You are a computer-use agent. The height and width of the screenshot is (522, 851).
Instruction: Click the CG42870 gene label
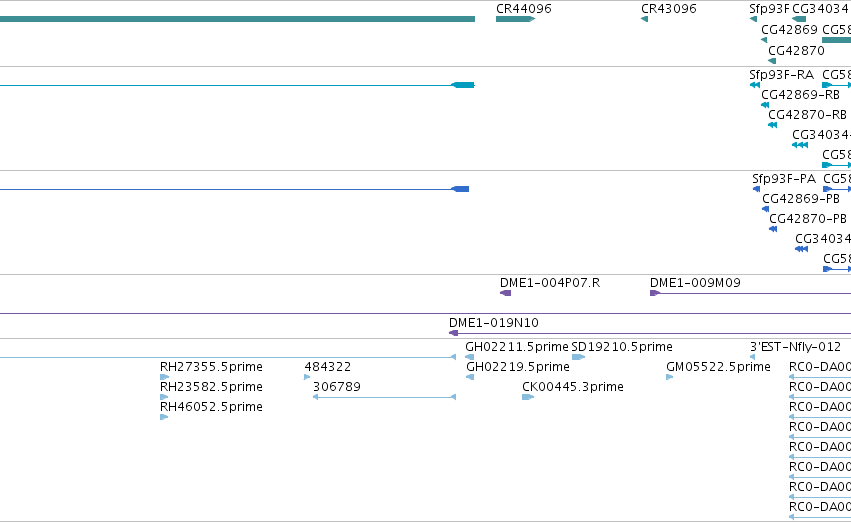796,50
